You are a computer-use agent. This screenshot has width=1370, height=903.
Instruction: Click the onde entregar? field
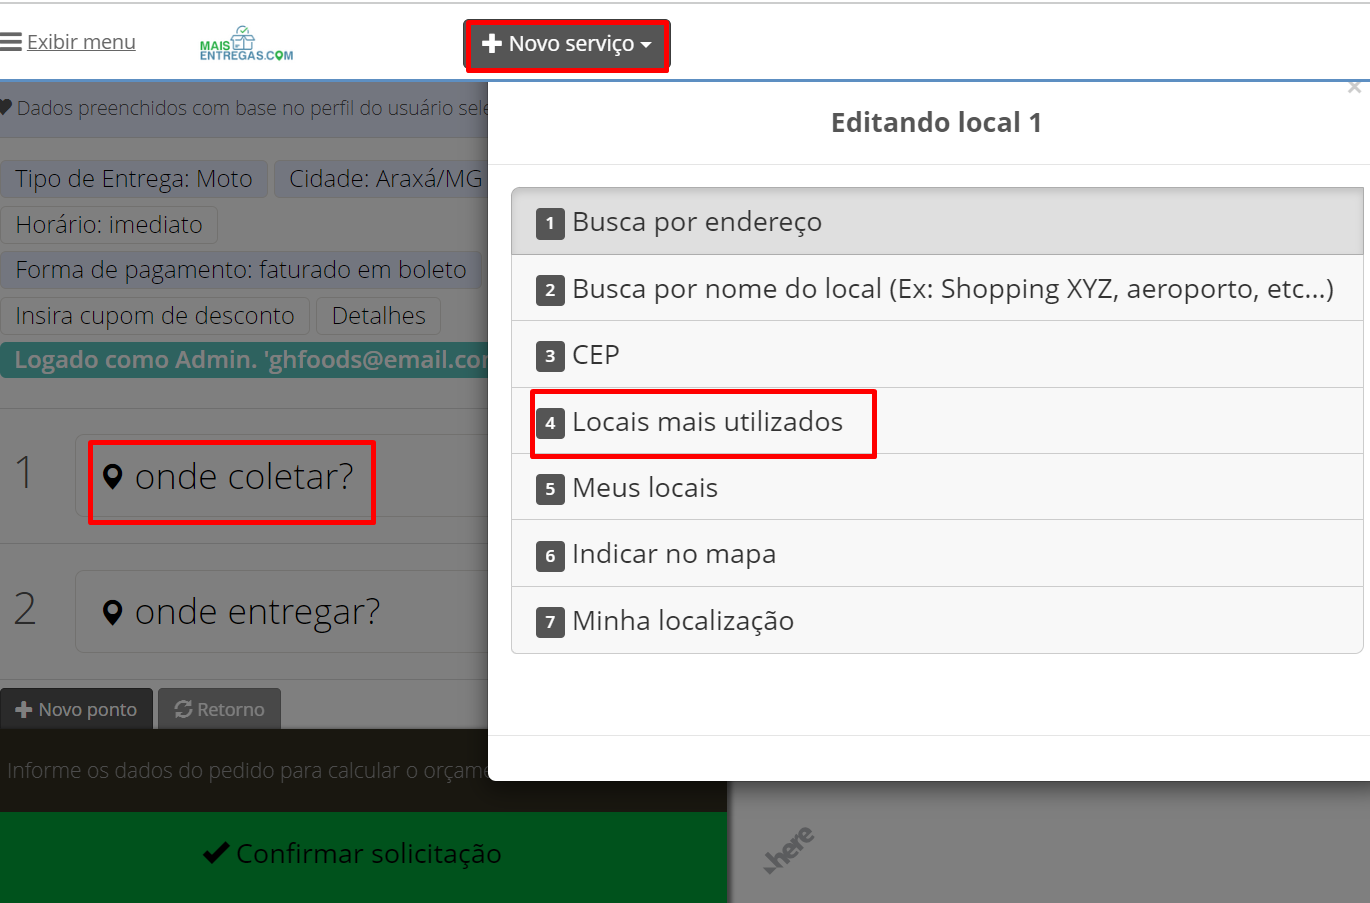tap(282, 611)
